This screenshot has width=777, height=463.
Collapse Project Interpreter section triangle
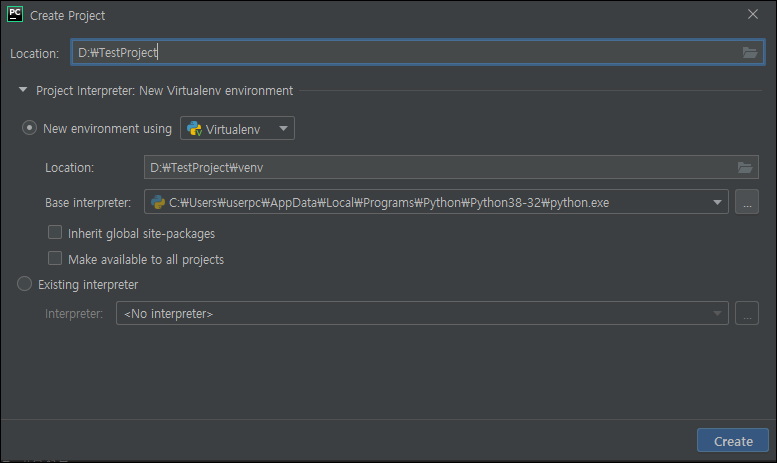click(23, 90)
